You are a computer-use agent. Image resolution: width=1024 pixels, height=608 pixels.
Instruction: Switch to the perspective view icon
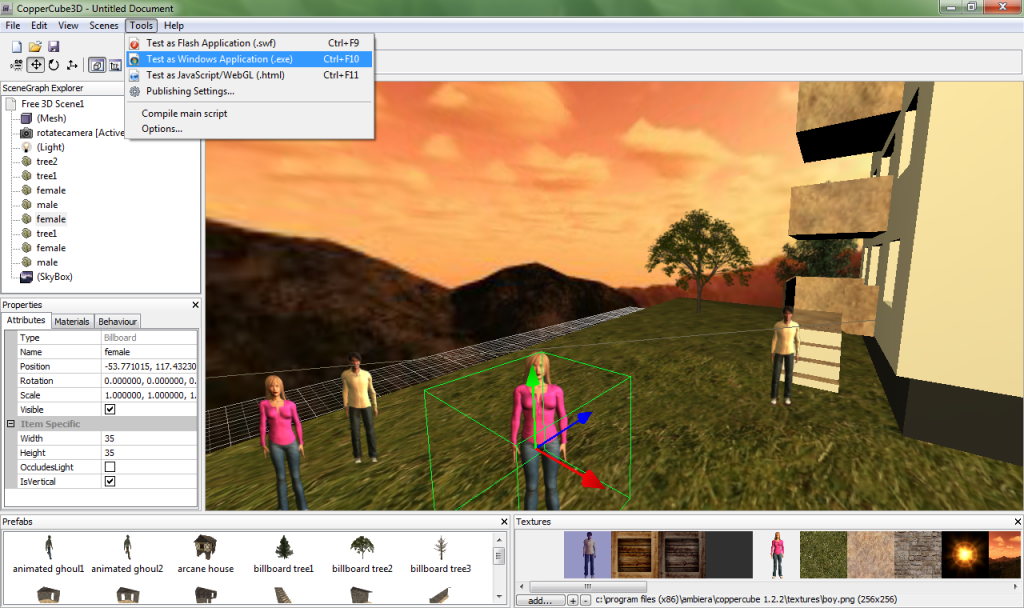pos(97,65)
